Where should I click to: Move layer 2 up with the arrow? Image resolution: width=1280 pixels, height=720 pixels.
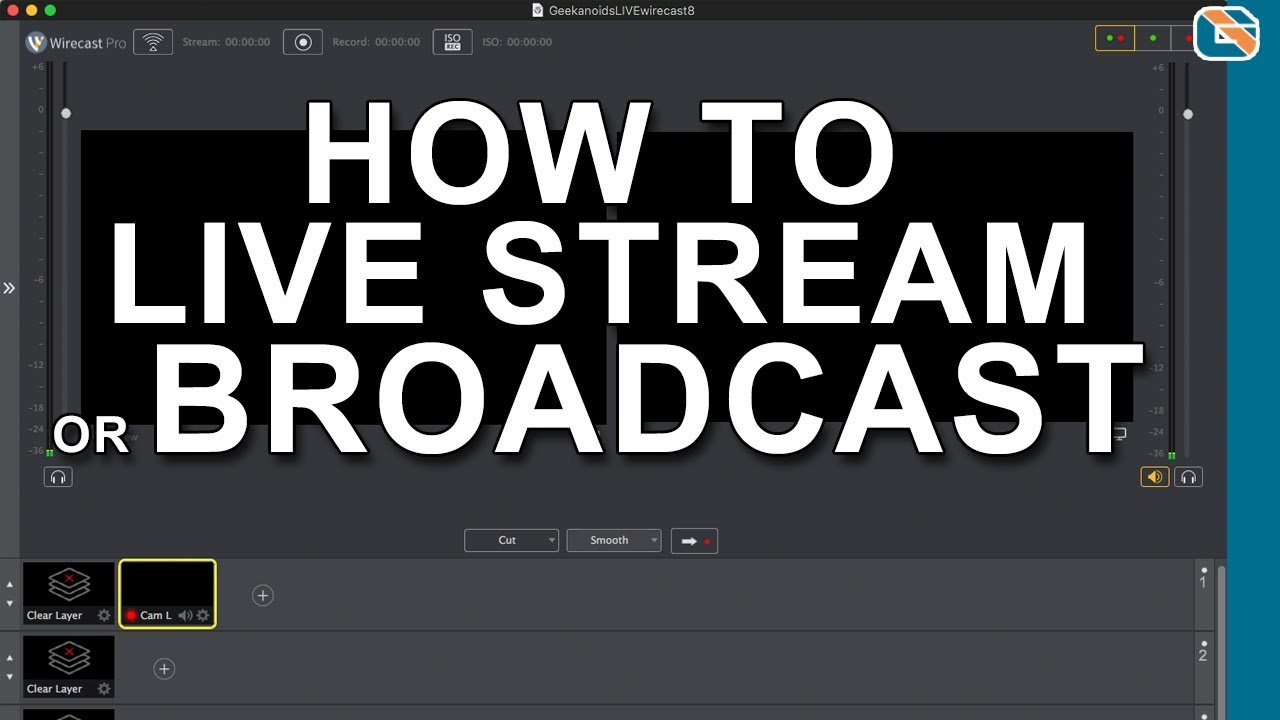click(10, 658)
